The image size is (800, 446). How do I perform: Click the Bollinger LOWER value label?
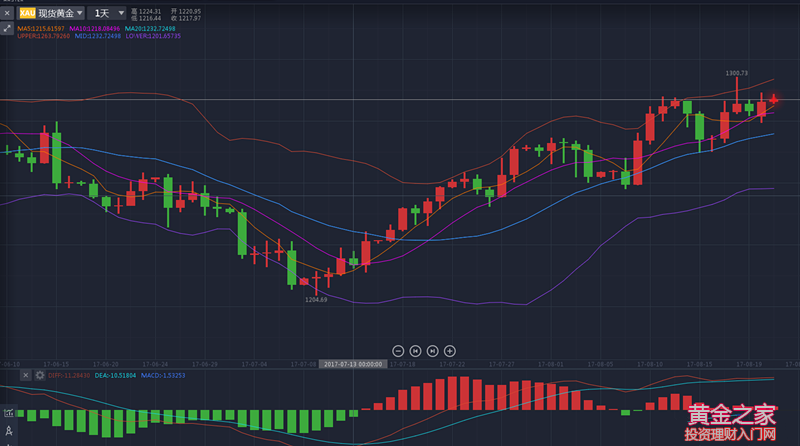coord(154,36)
